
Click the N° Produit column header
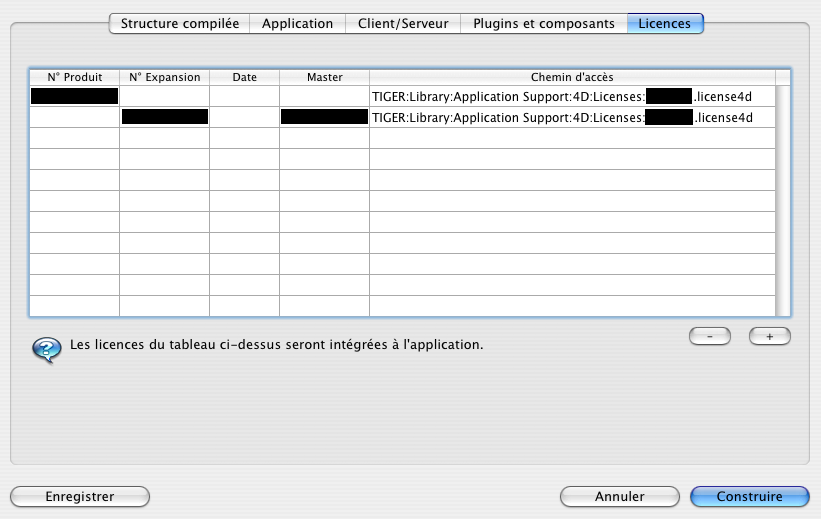click(75, 77)
